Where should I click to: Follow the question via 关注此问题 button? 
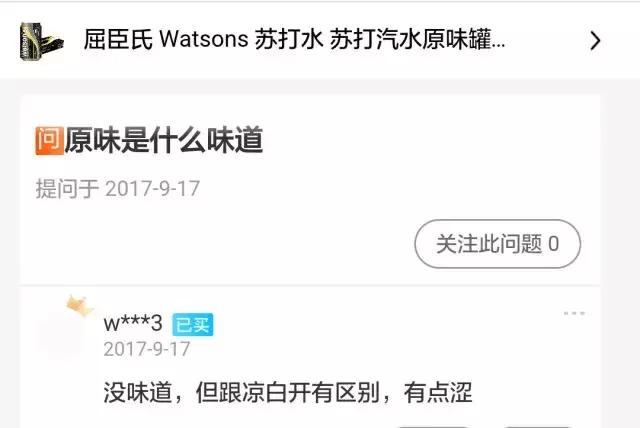click(x=498, y=244)
